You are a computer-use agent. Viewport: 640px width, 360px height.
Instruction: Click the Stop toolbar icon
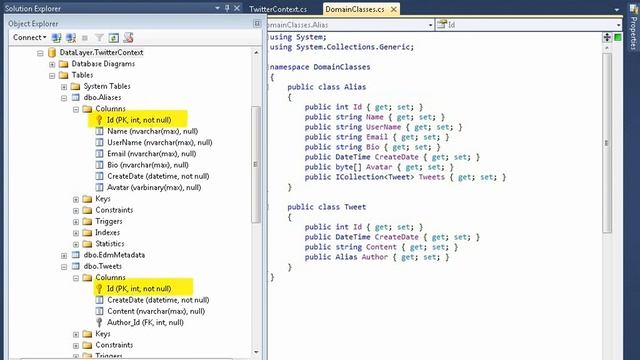click(x=85, y=38)
